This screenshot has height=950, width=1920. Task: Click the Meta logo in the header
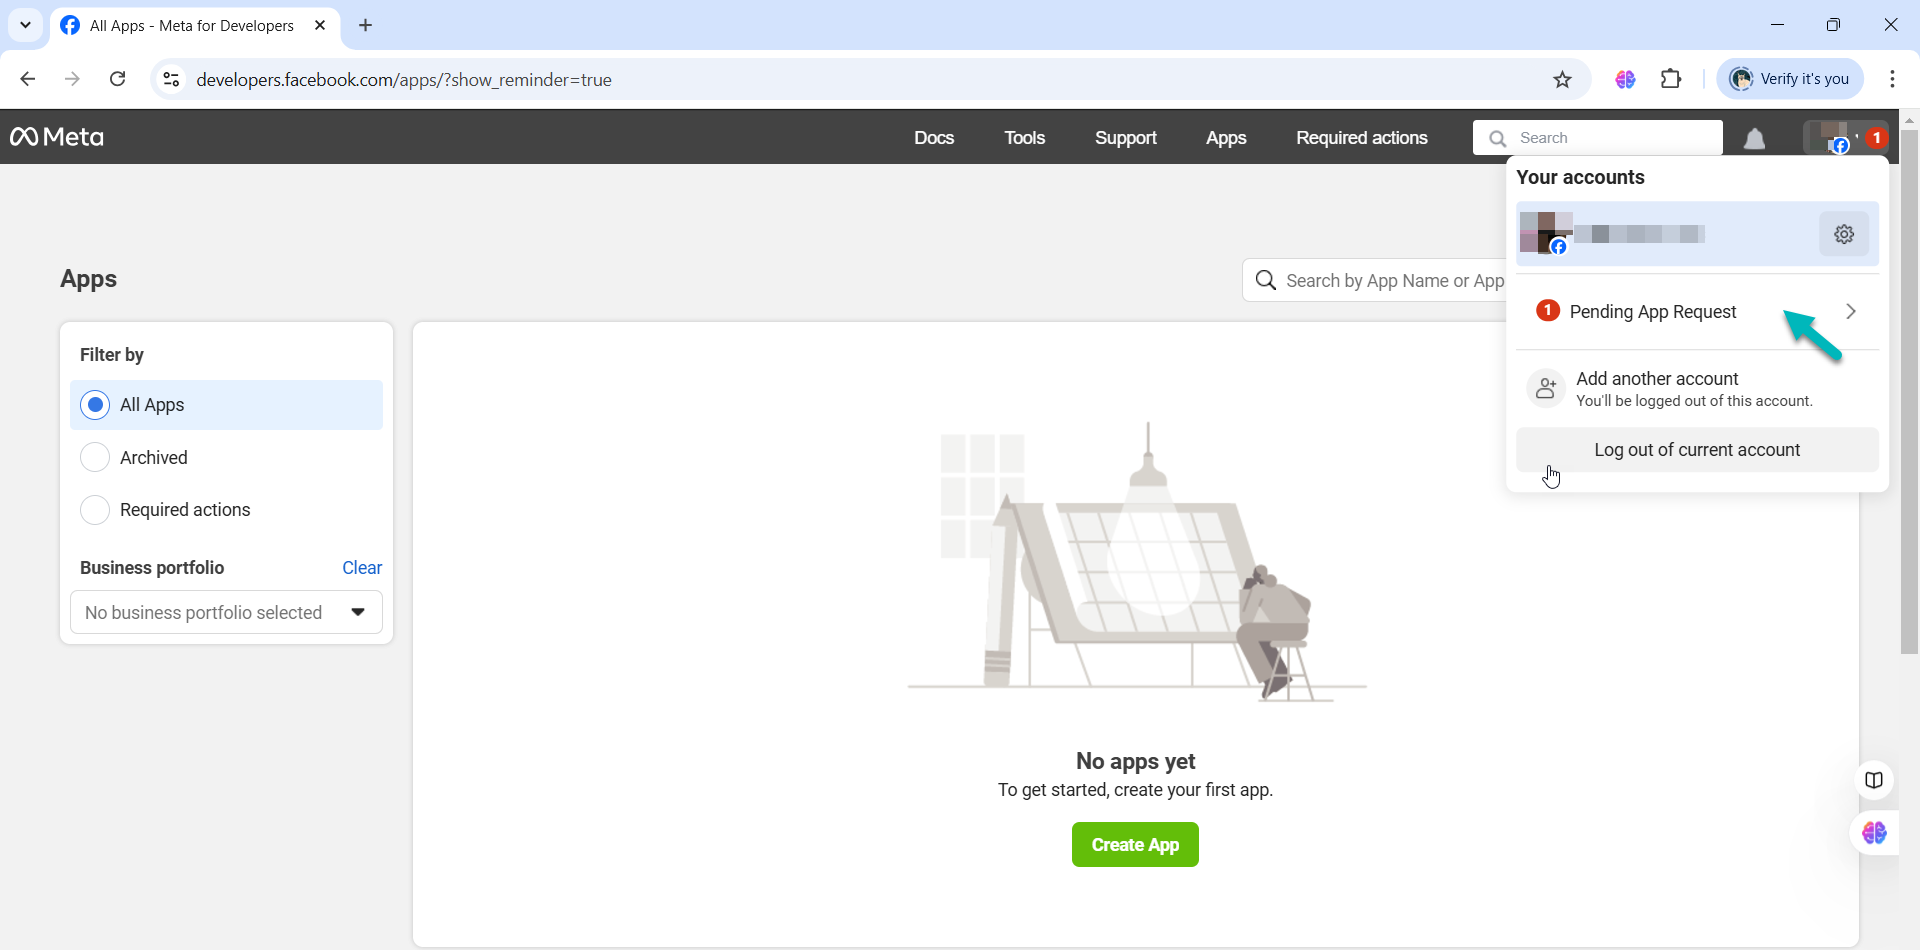(57, 137)
